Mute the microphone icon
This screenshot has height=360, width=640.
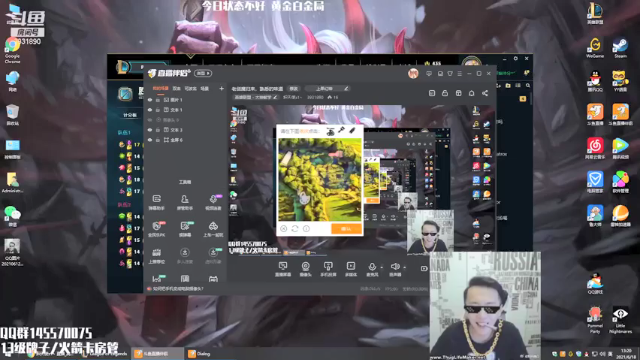pos(372,267)
